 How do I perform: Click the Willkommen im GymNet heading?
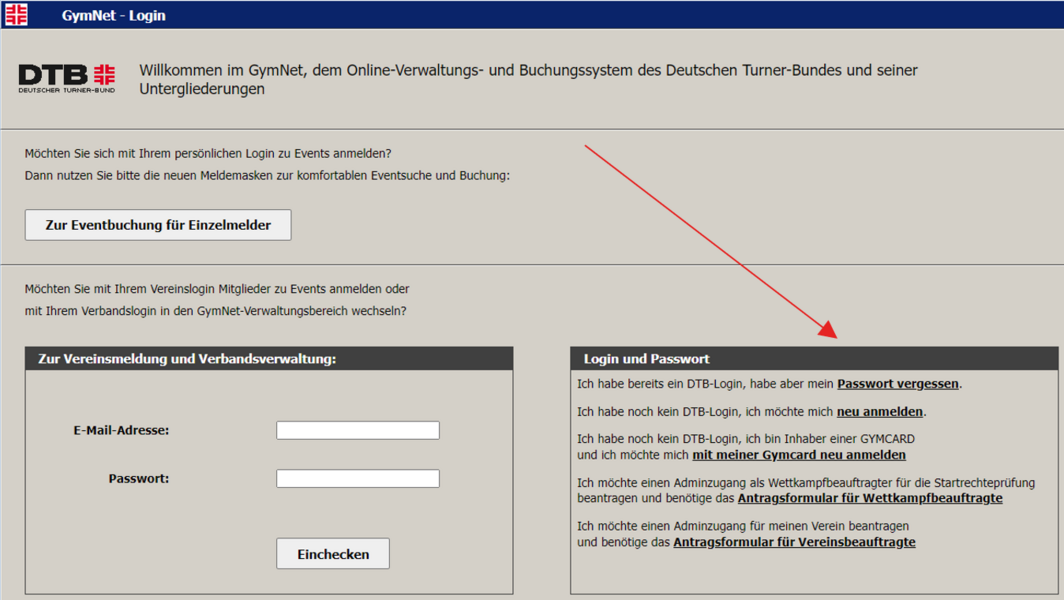(x=528, y=79)
